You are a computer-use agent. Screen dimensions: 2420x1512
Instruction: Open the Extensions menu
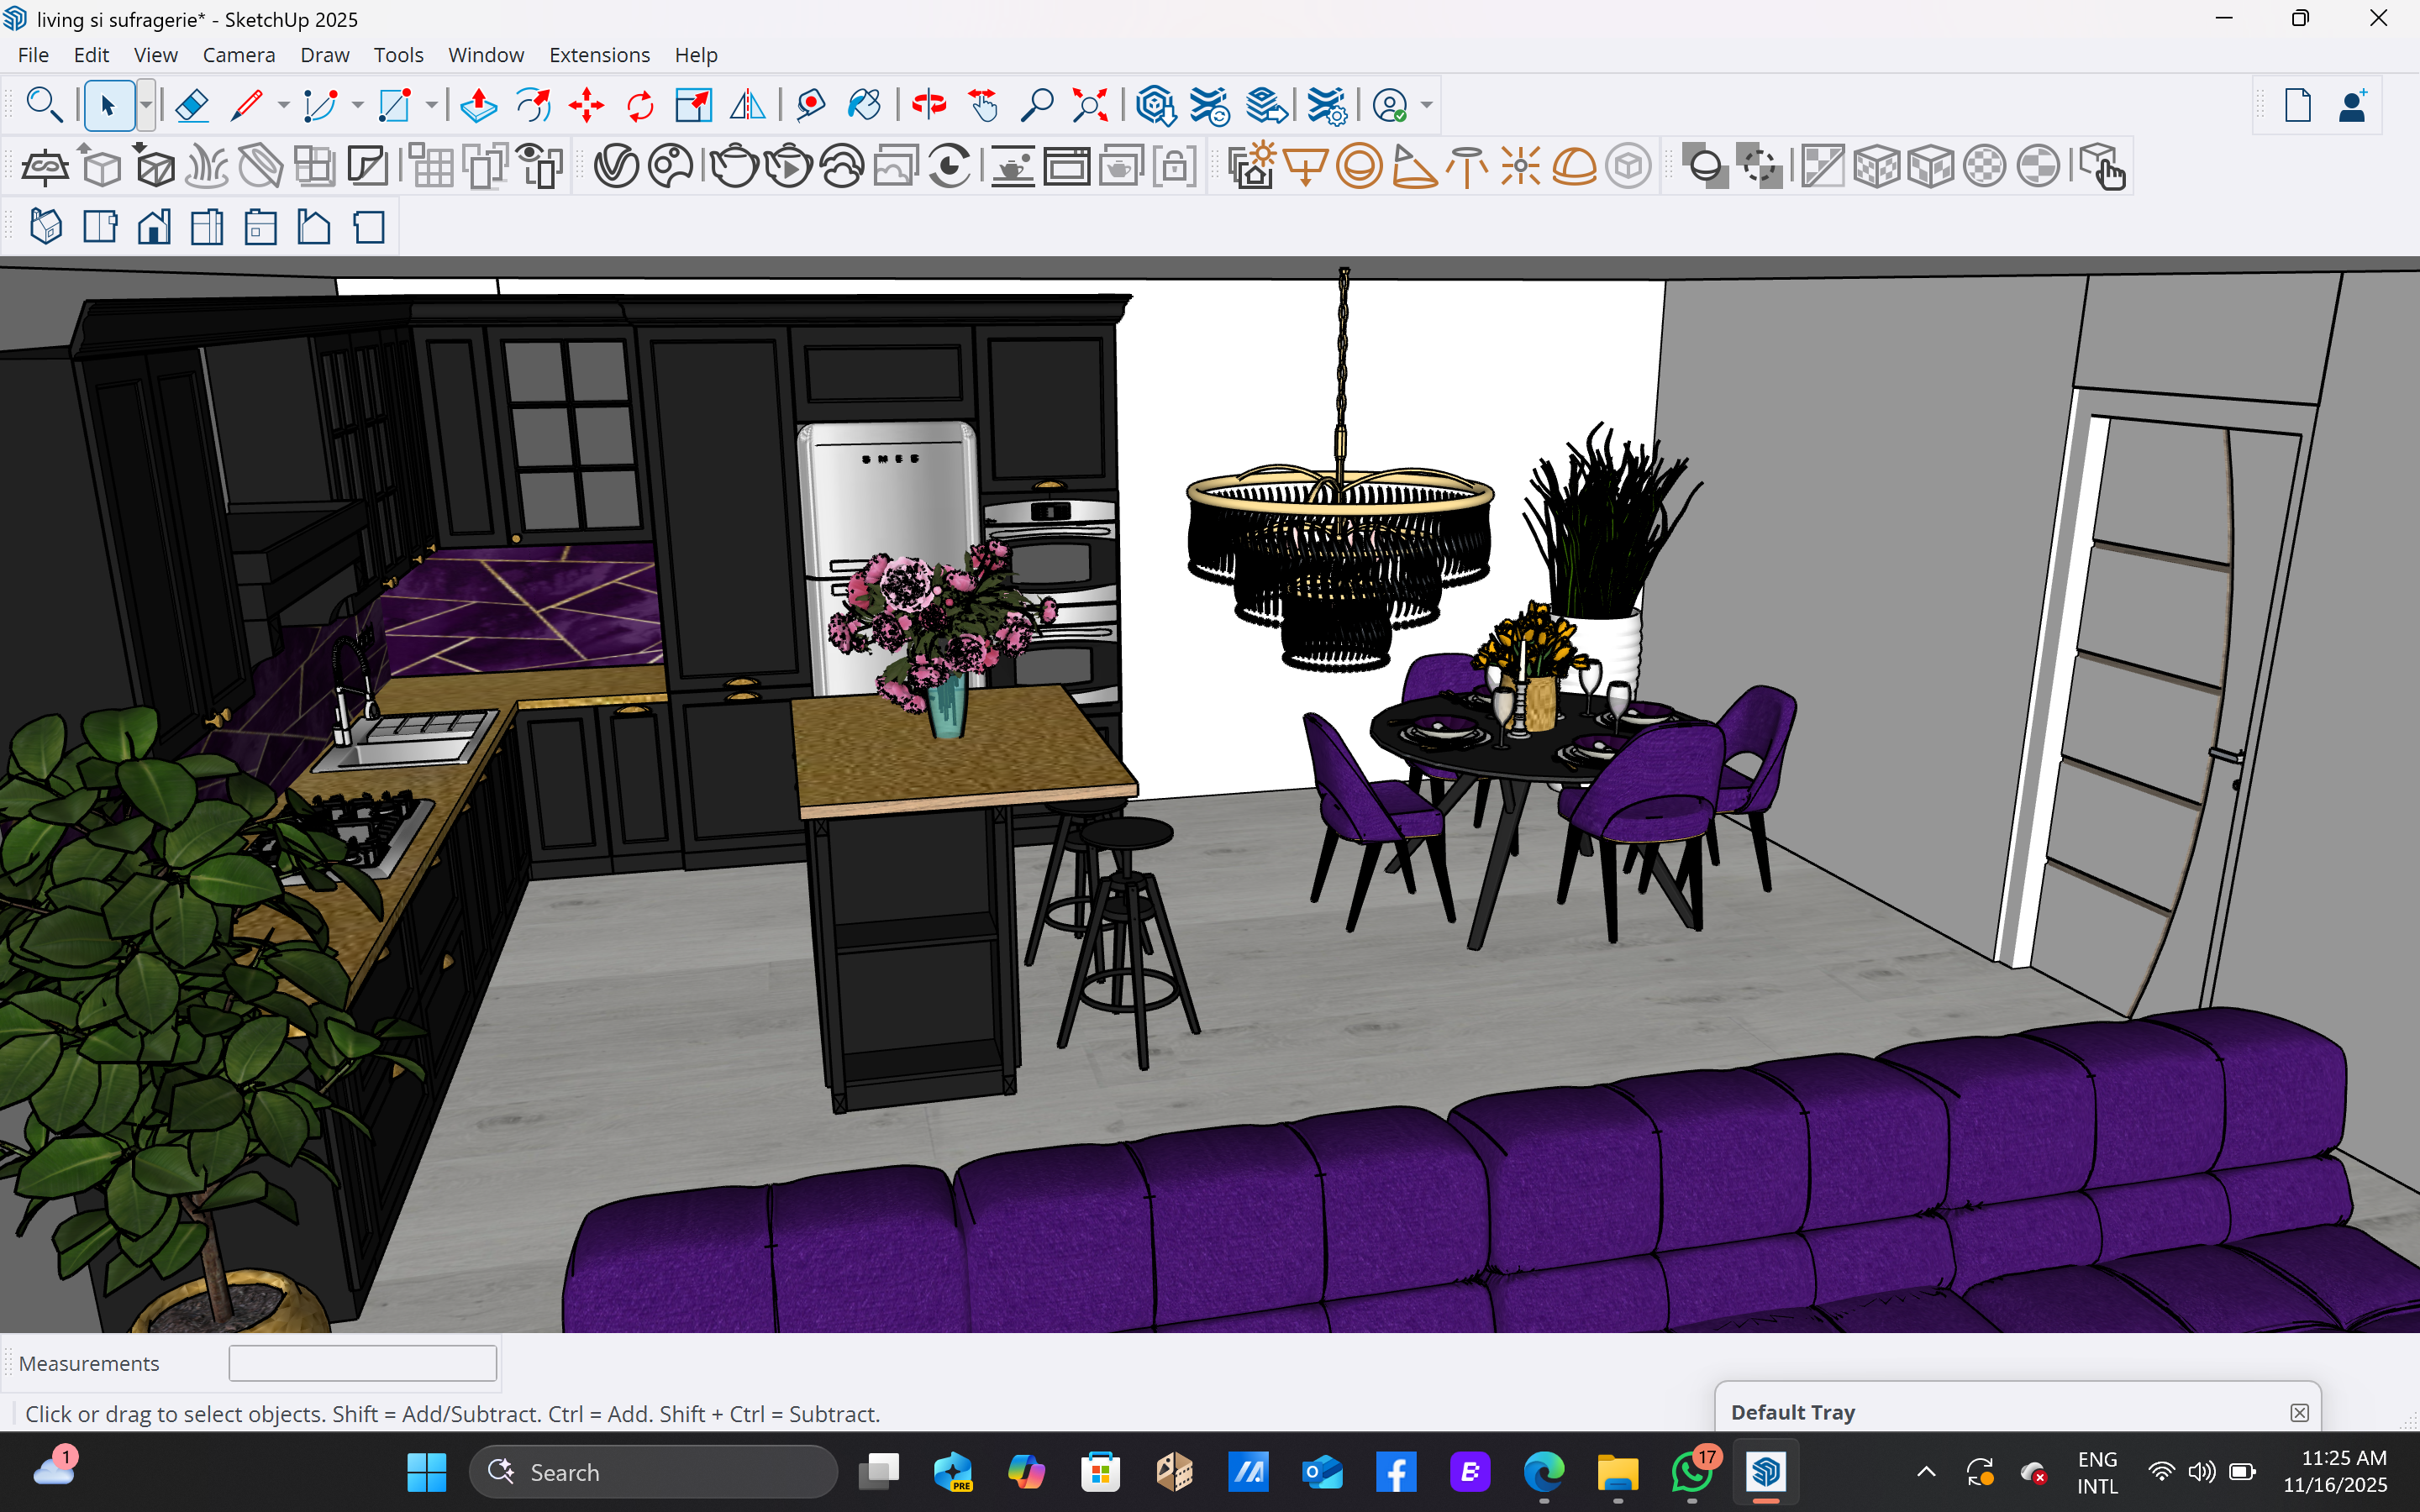(599, 55)
